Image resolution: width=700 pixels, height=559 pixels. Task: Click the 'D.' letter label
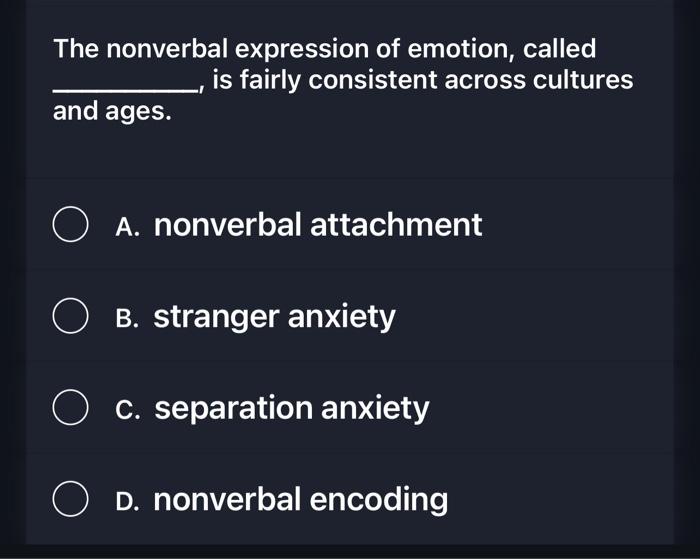coord(127,501)
